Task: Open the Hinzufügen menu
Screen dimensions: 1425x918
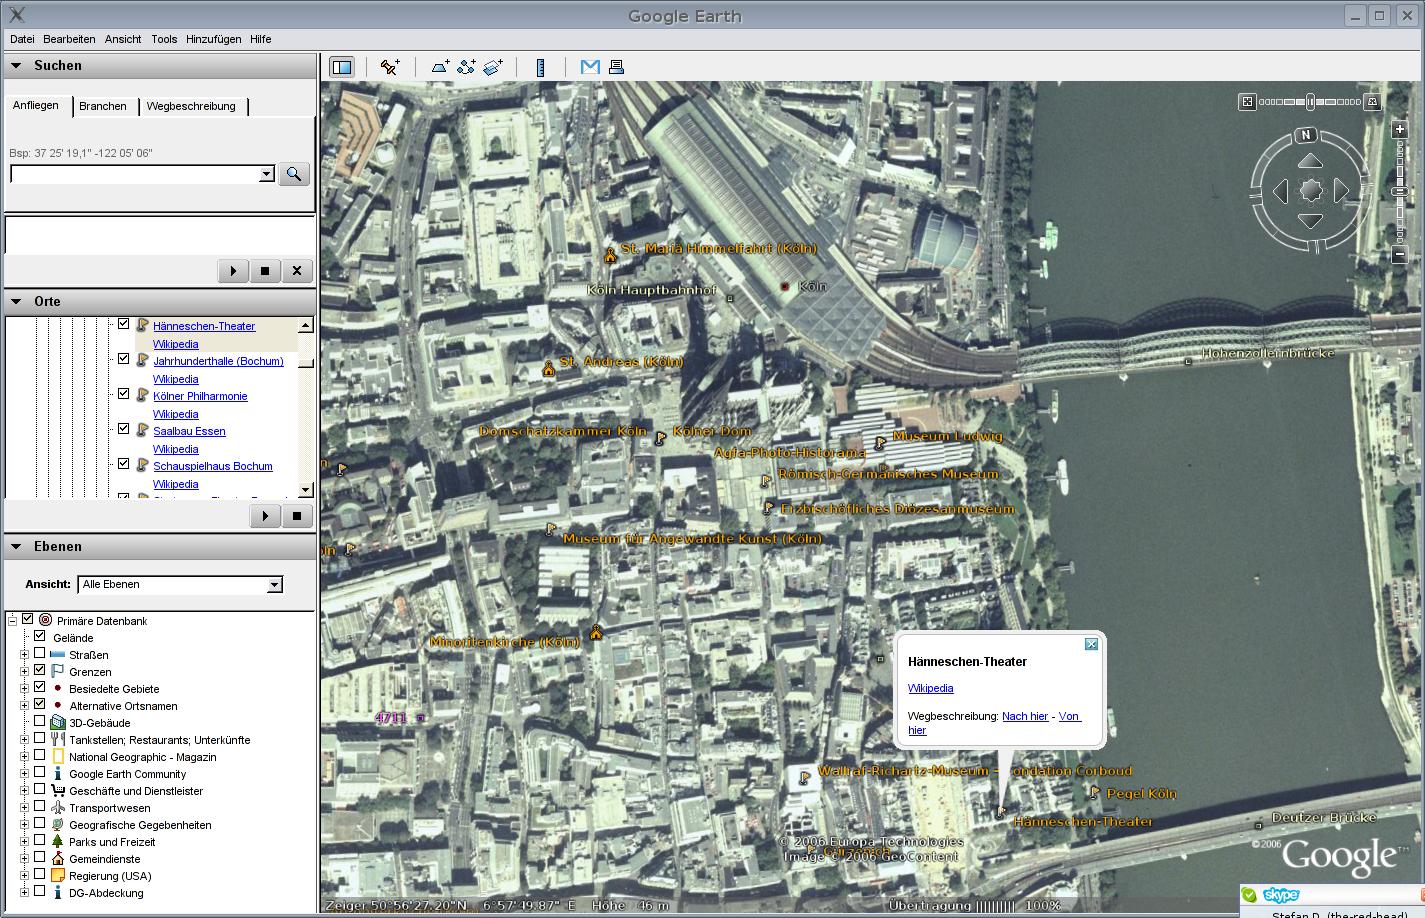Action: pyautogui.click(x=213, y=39)
